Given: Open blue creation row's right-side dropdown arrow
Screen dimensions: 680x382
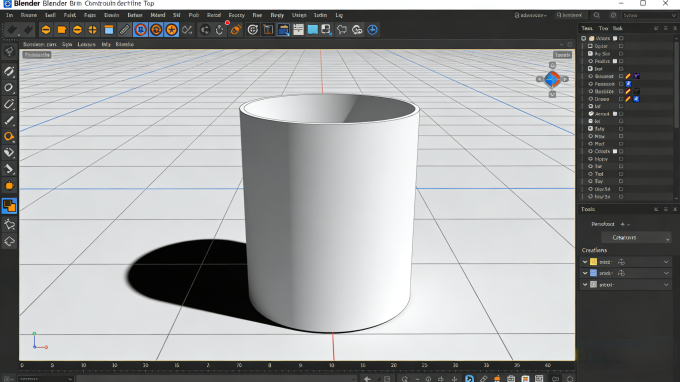Looking at the screenshot, I should click(666, 273).
